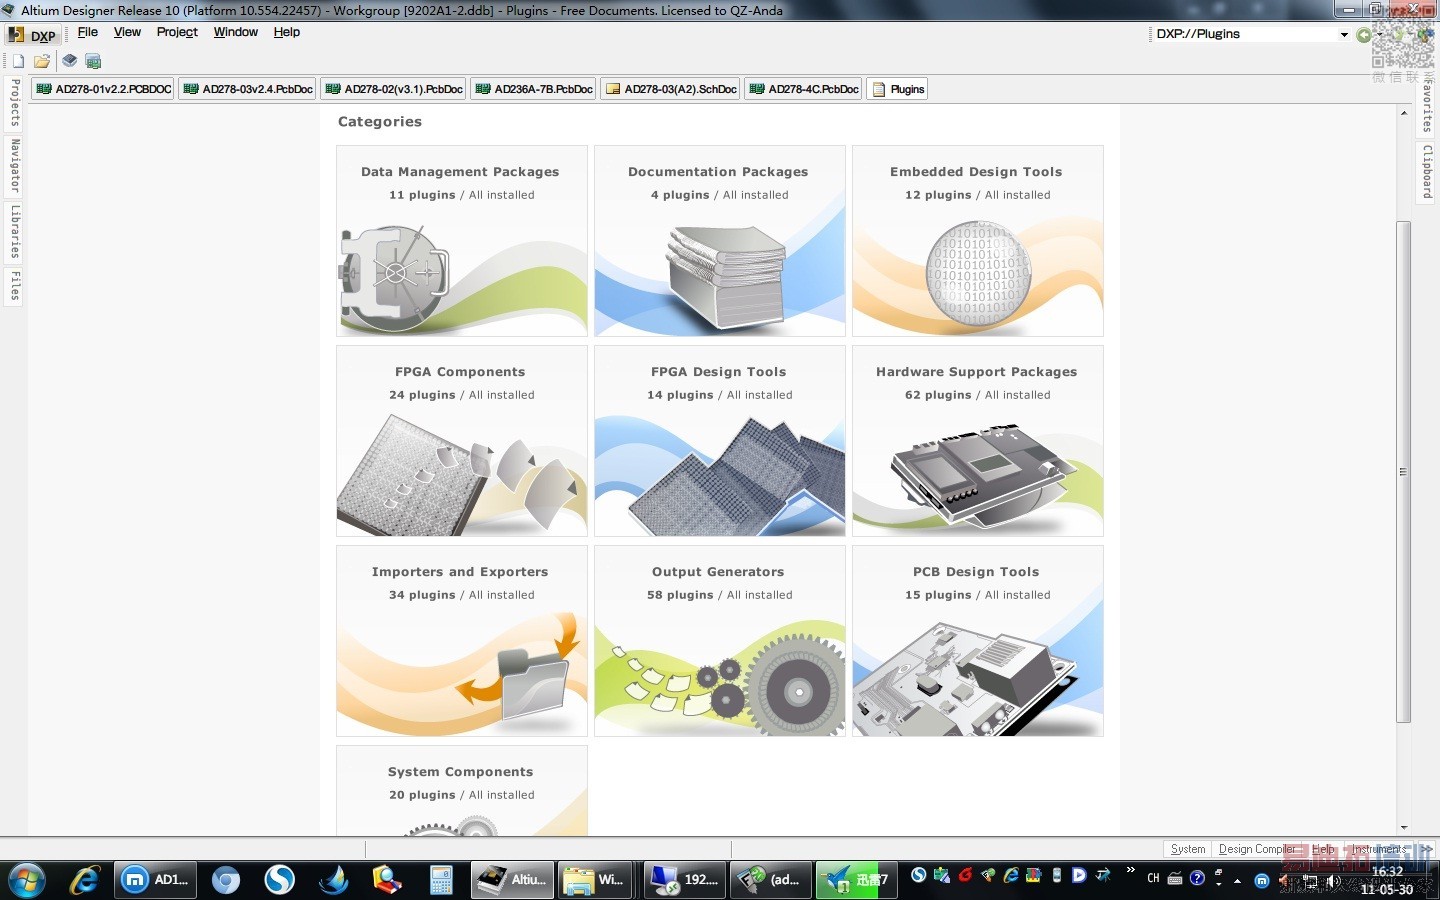Open the Design Compiler panel button
The width and height of the screenshot is (1440, 900).
click(1255, 849)
